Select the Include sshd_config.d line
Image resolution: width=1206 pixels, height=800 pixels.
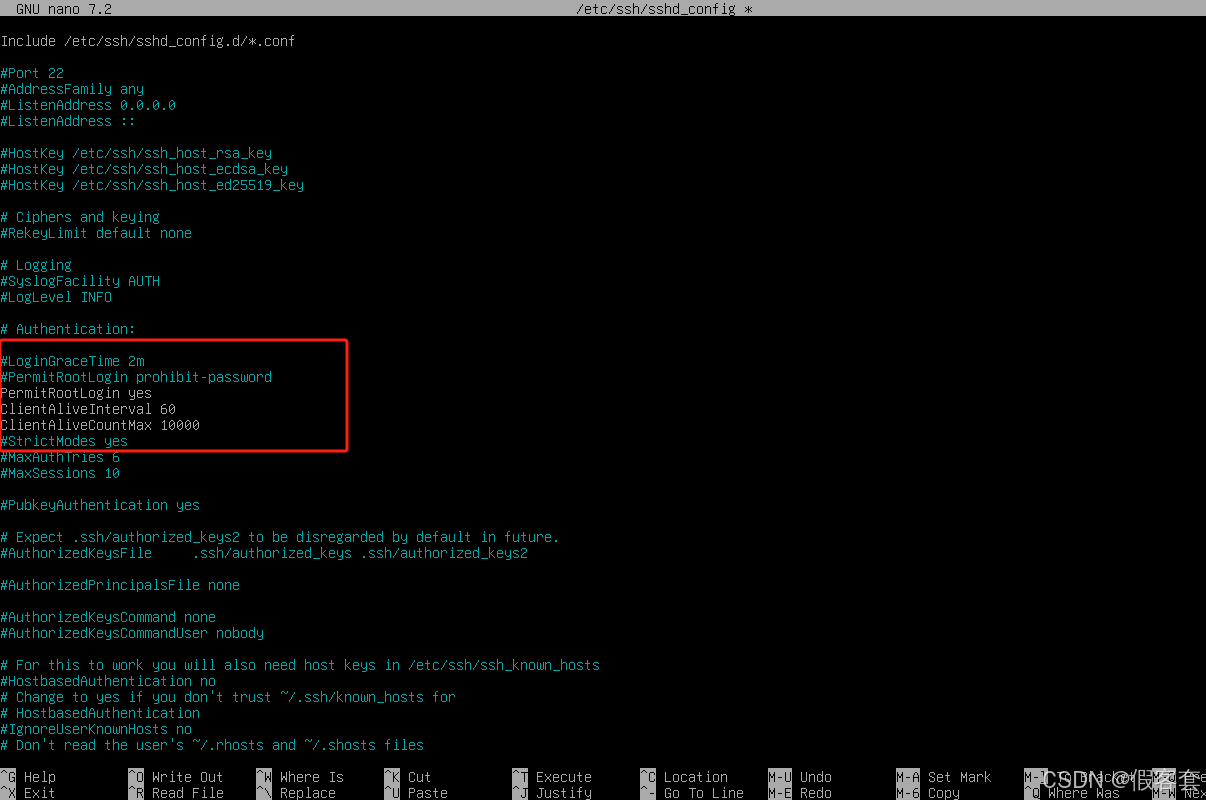tap(148, 41)
